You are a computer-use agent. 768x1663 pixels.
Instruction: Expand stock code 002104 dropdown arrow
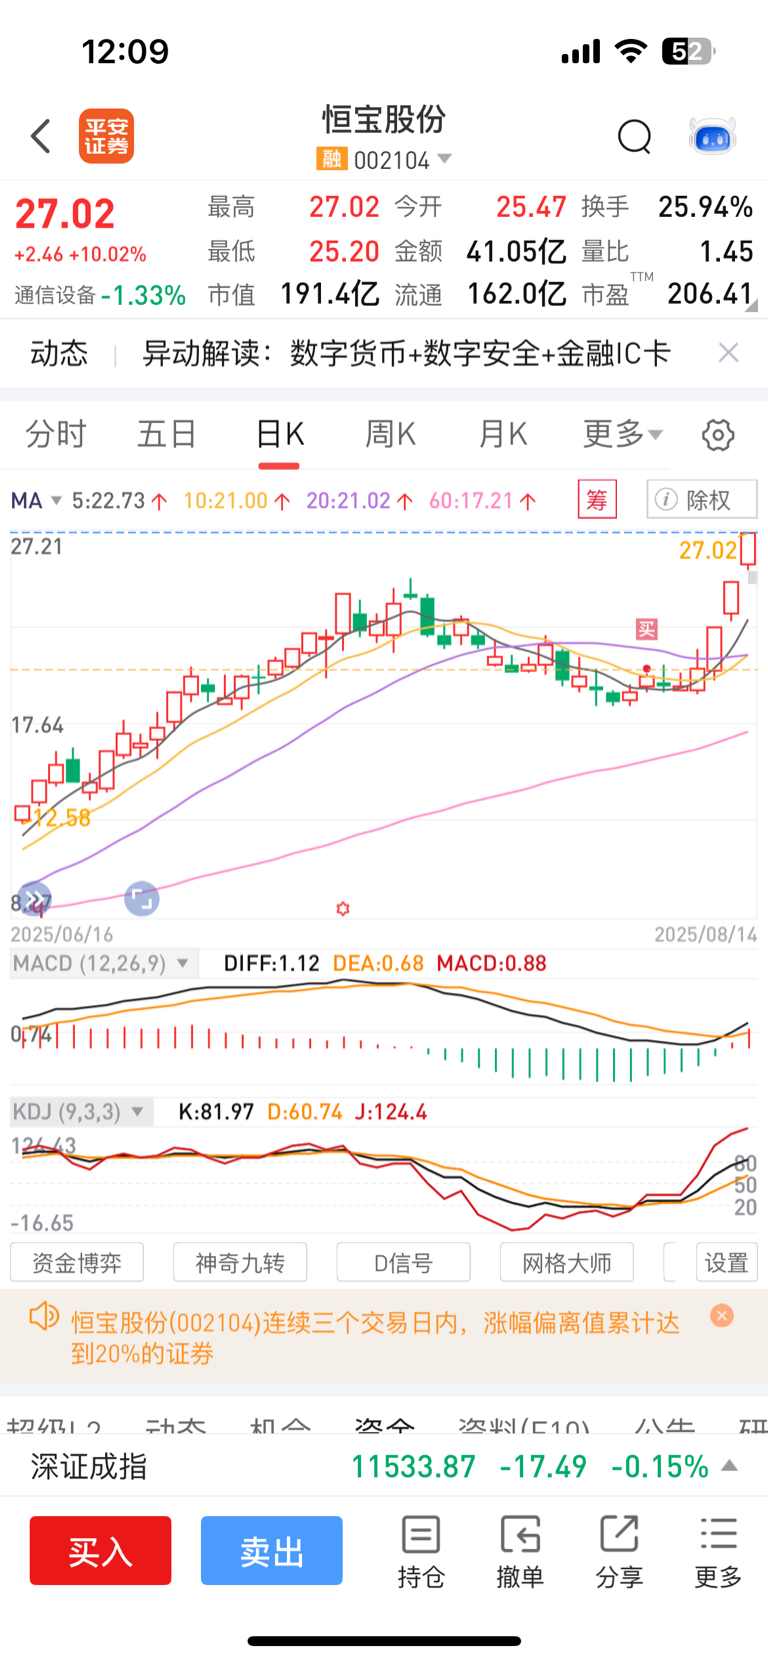click(x=444, y=159)
